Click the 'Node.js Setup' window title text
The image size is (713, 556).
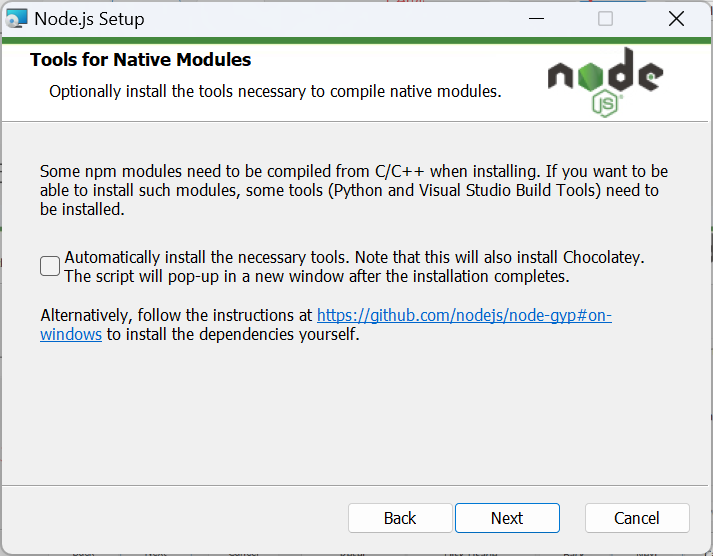(90, 19)
